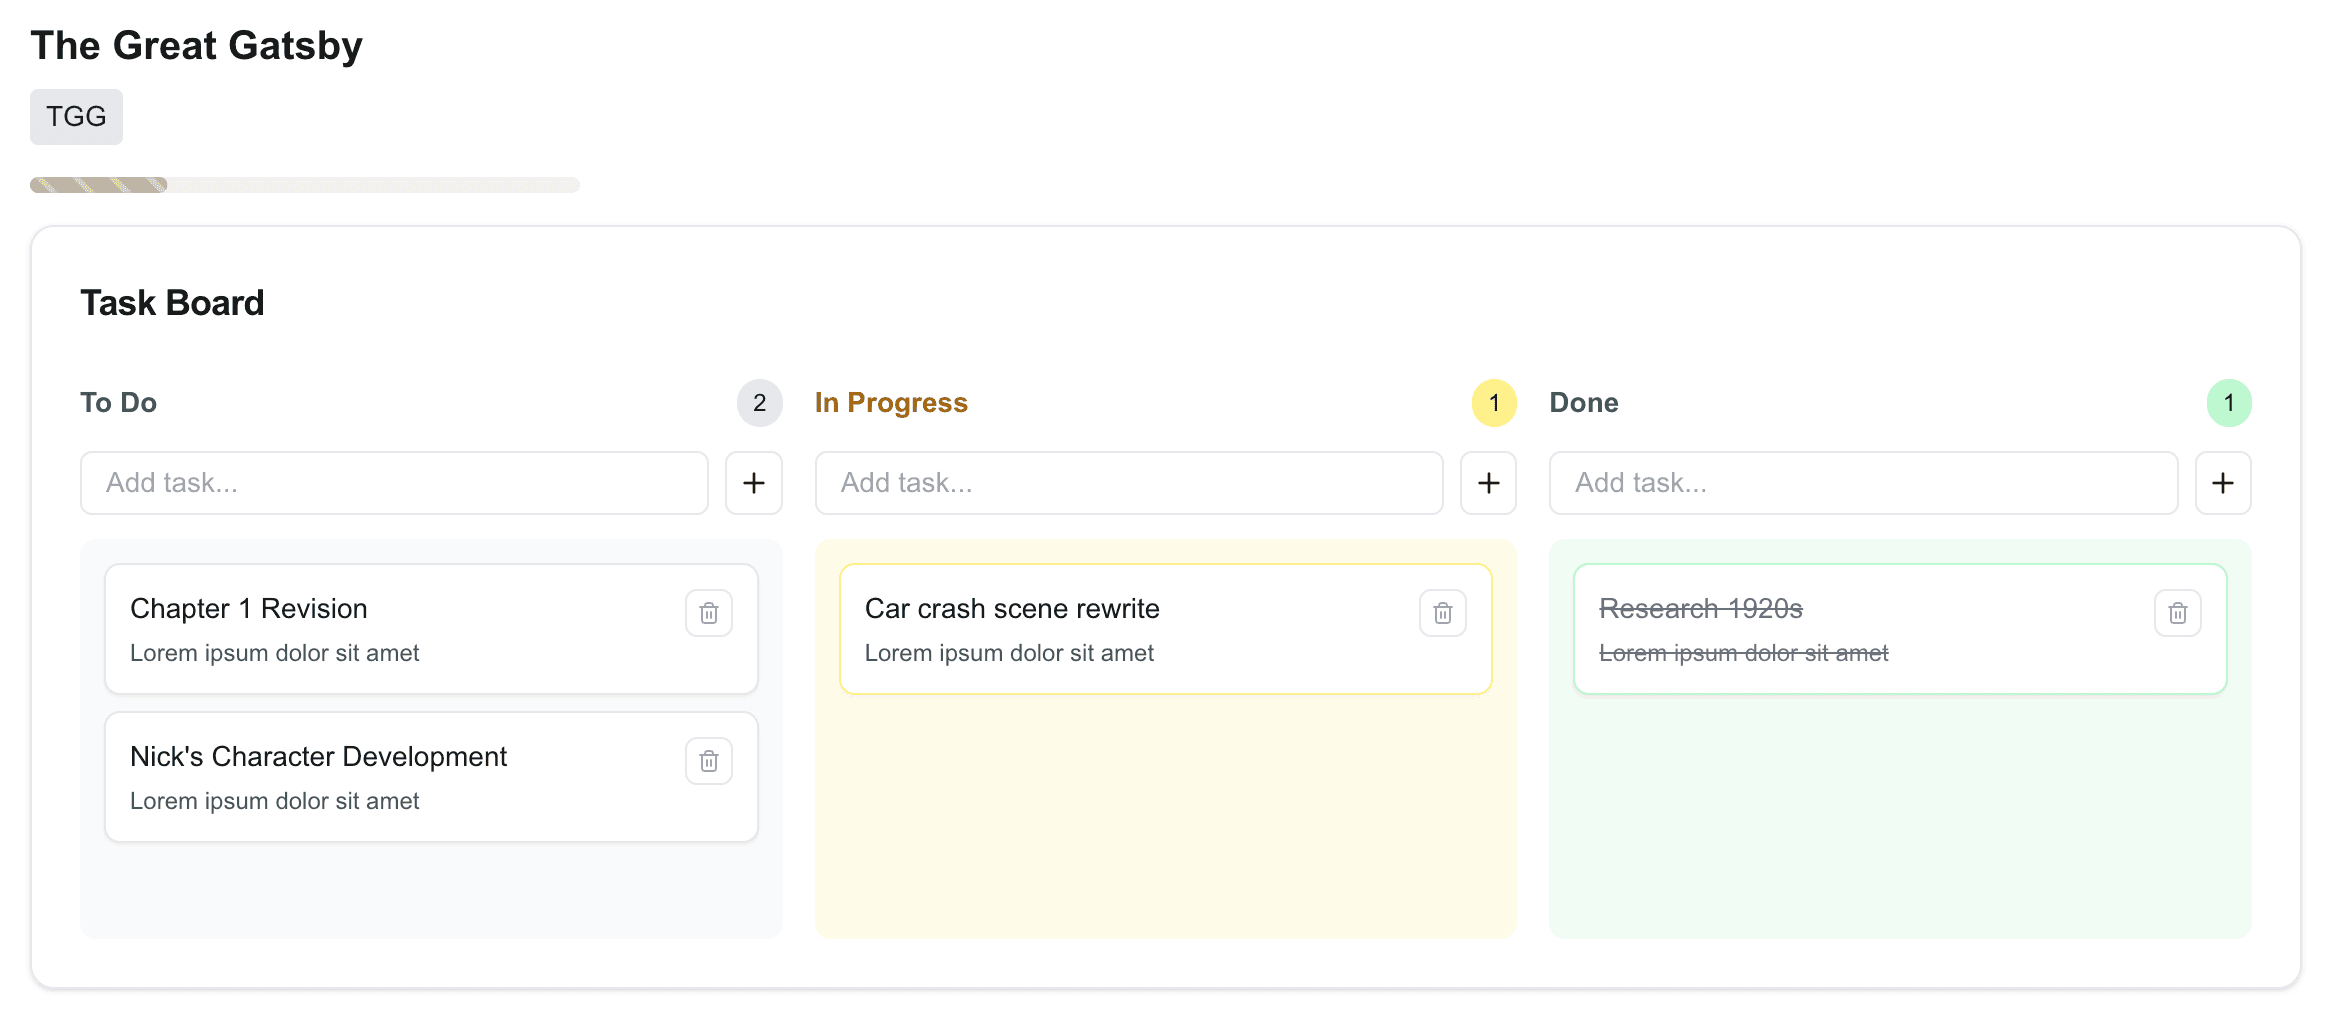Add a new task to the To Do column
The image size is (2336, 1032).
pos(753,483)
